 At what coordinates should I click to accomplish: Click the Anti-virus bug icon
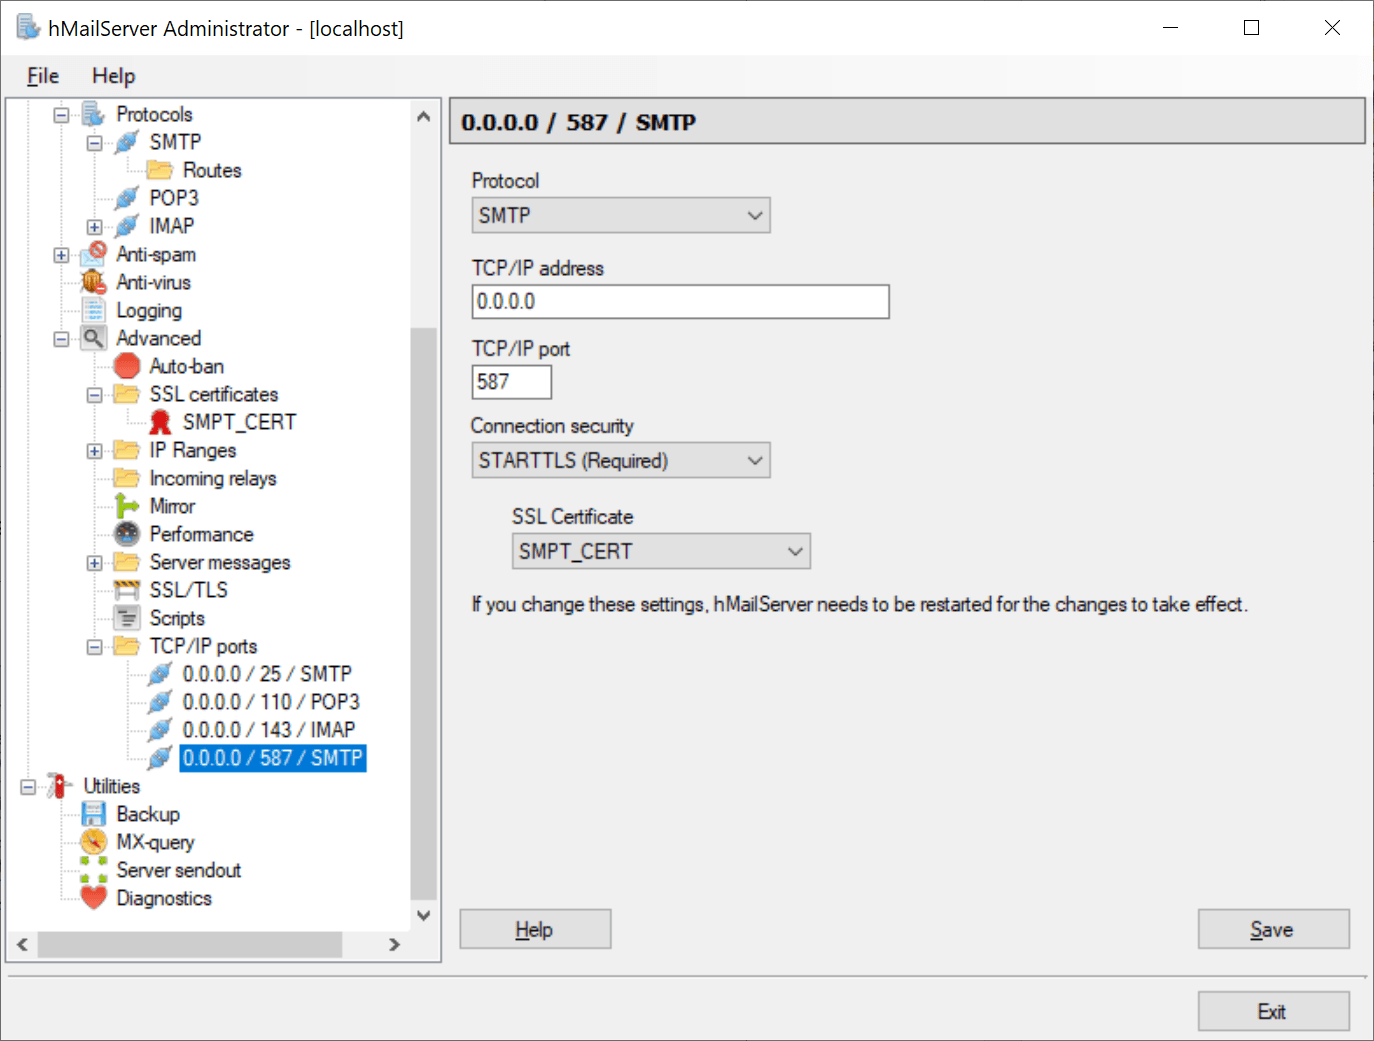pyautogui.click(x=93, y=282)
